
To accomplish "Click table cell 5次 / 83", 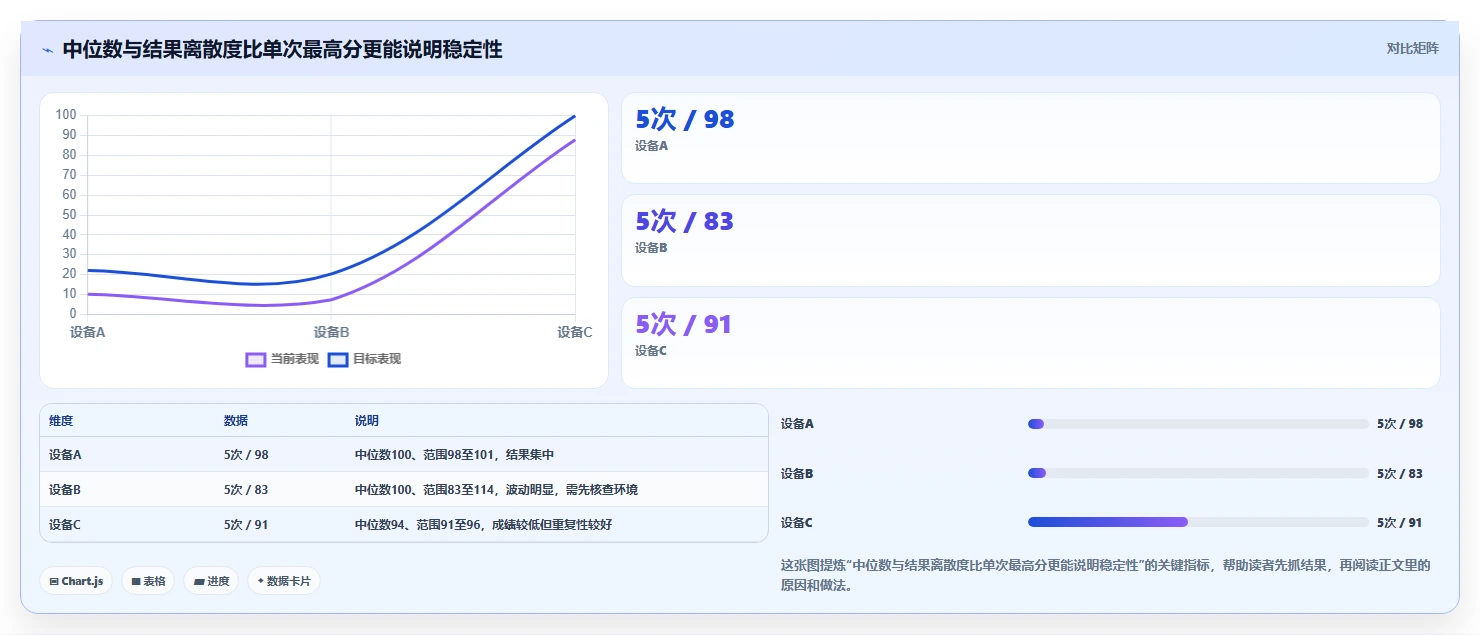I will click(246, 490).
